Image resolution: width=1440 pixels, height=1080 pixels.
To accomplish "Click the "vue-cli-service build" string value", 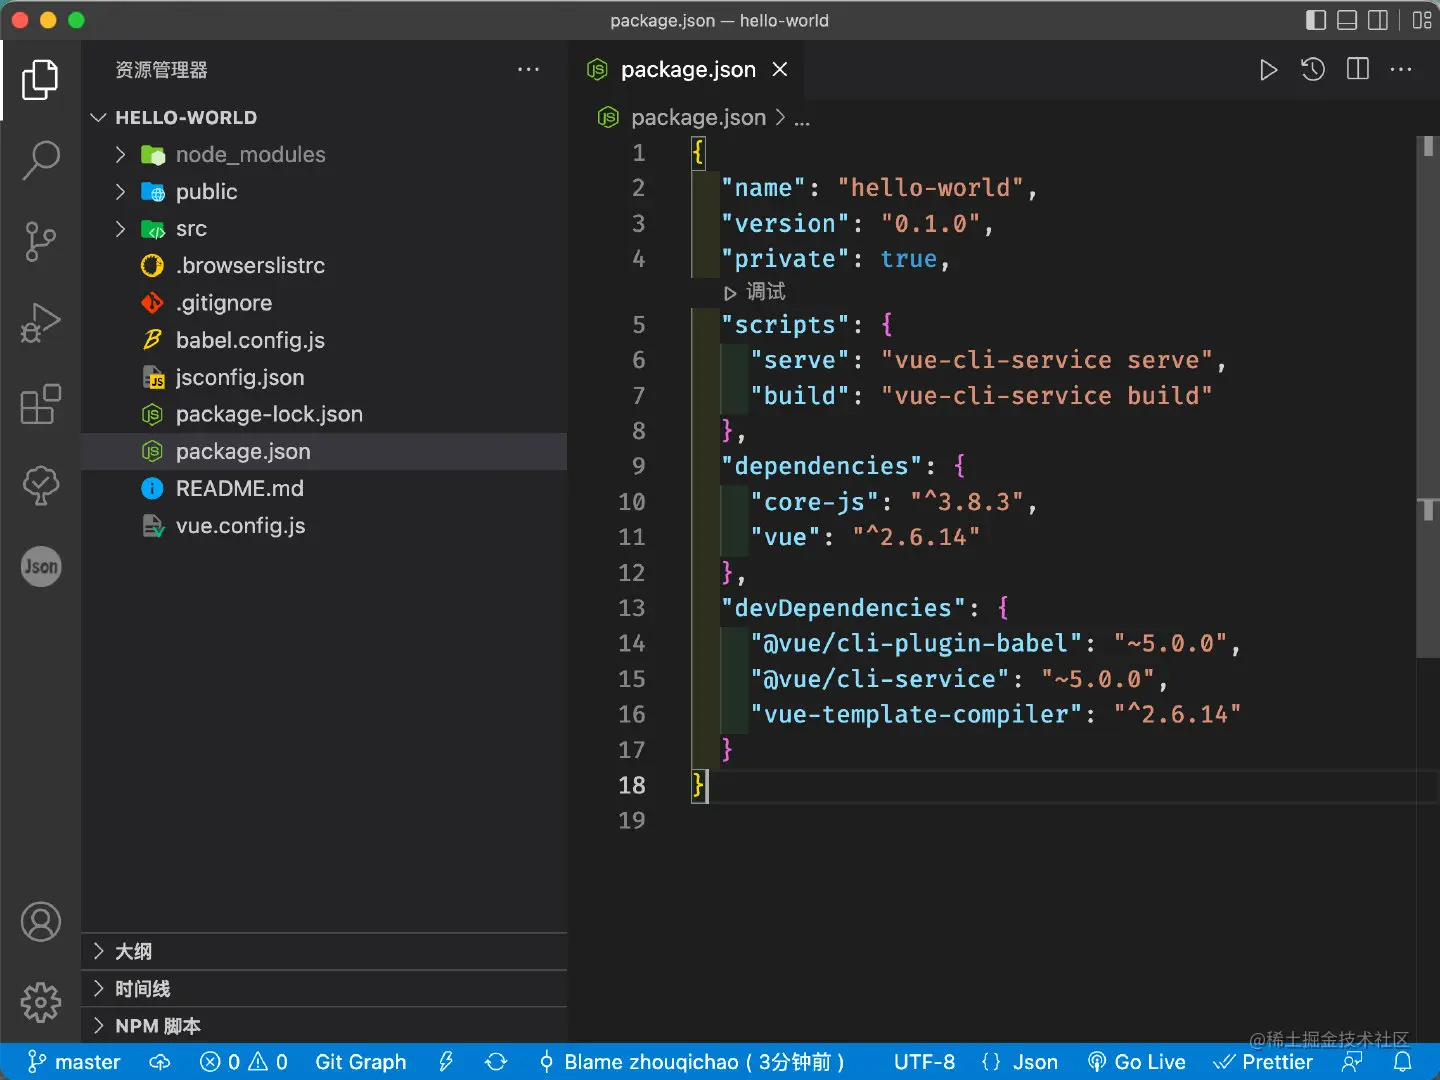I will (1046, 395).
